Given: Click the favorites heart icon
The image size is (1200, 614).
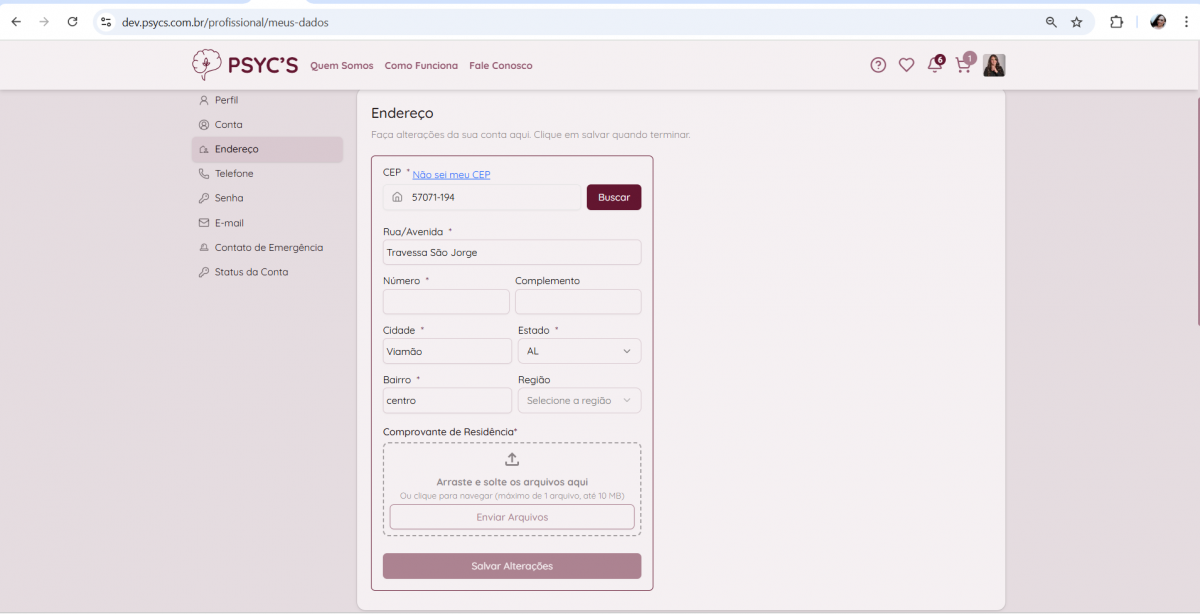Looking at the screenshot, I should point(906,65).
